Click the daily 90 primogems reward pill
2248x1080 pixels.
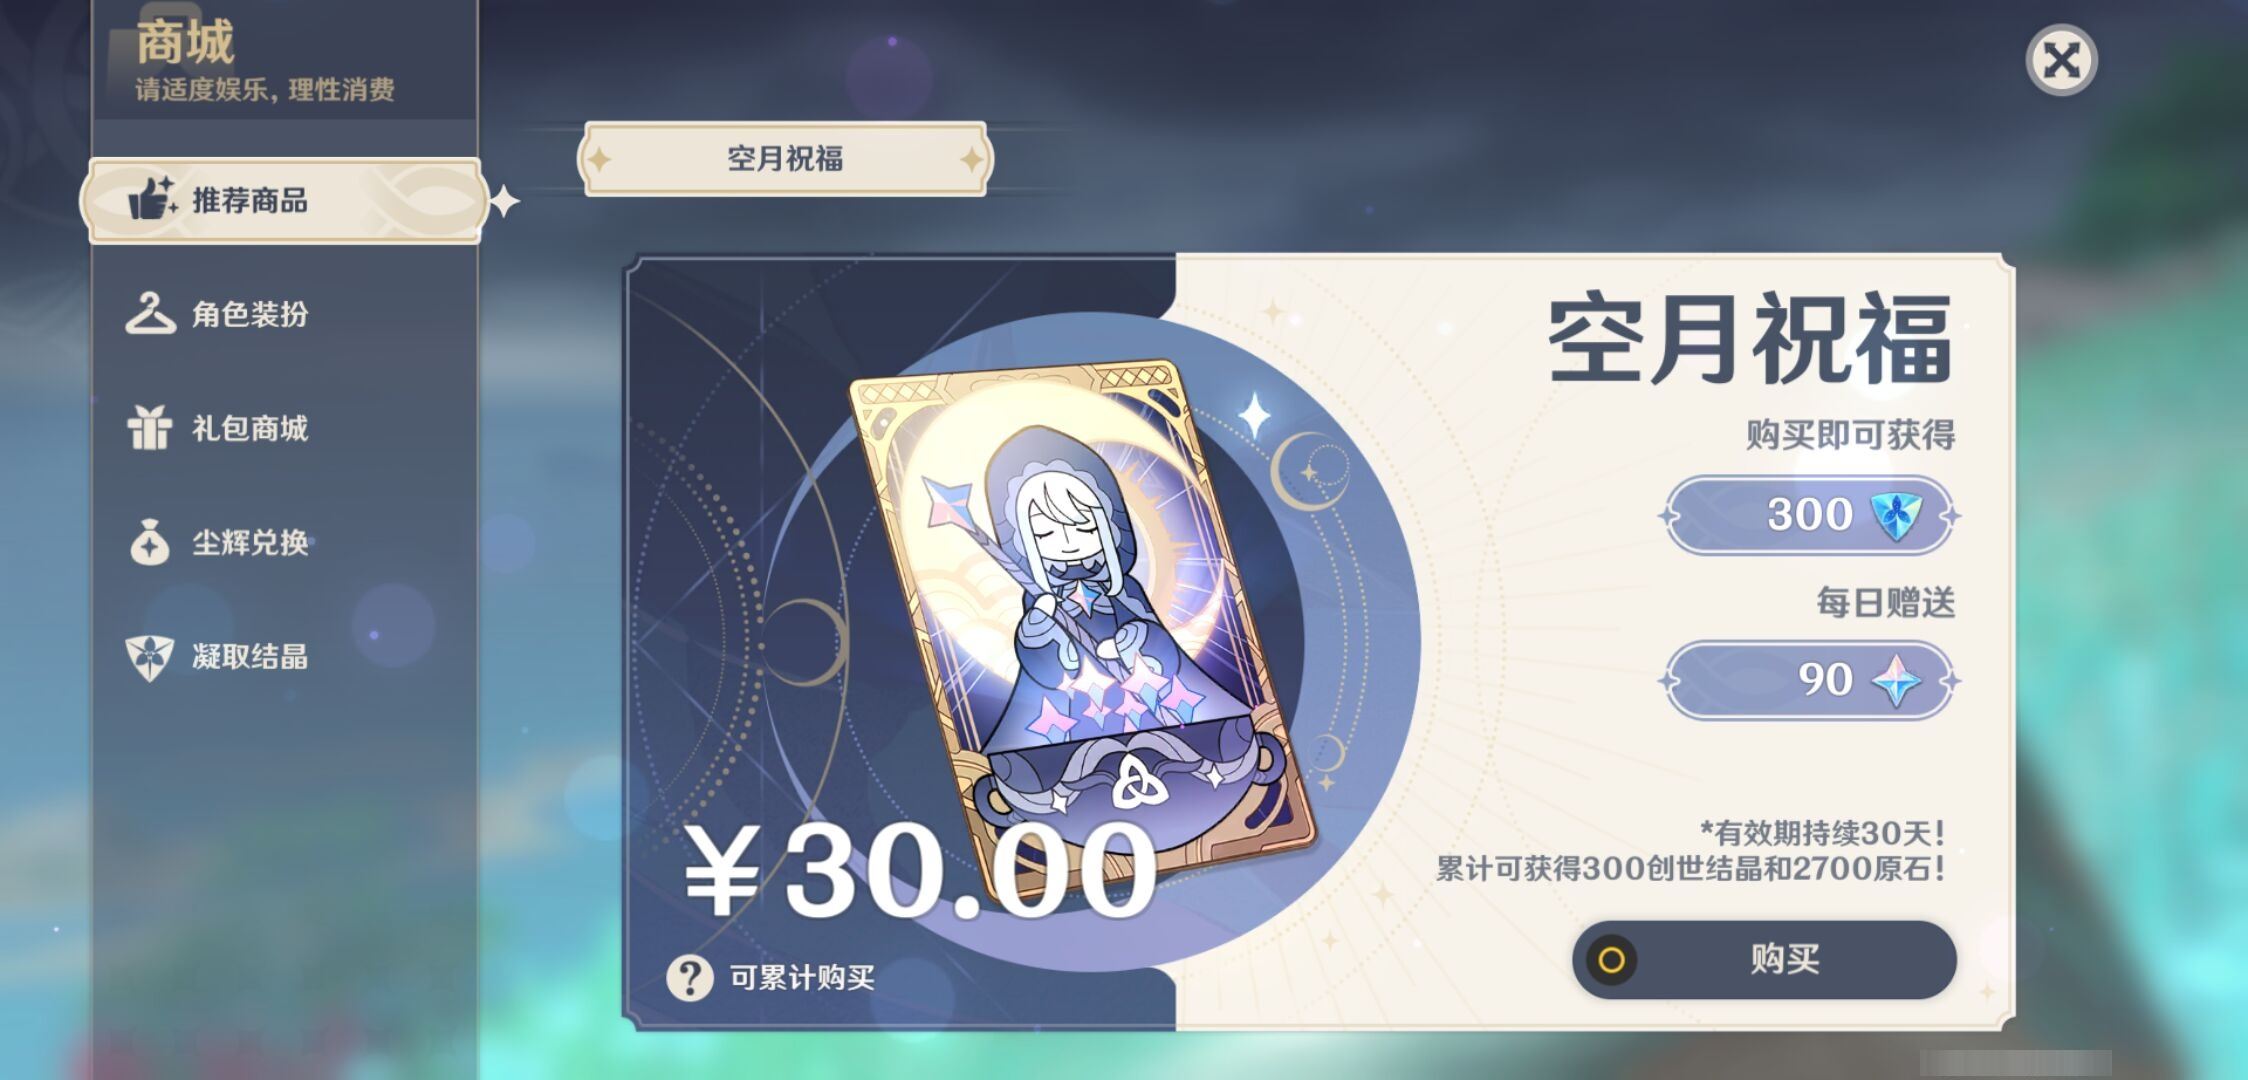point(1810,681)
